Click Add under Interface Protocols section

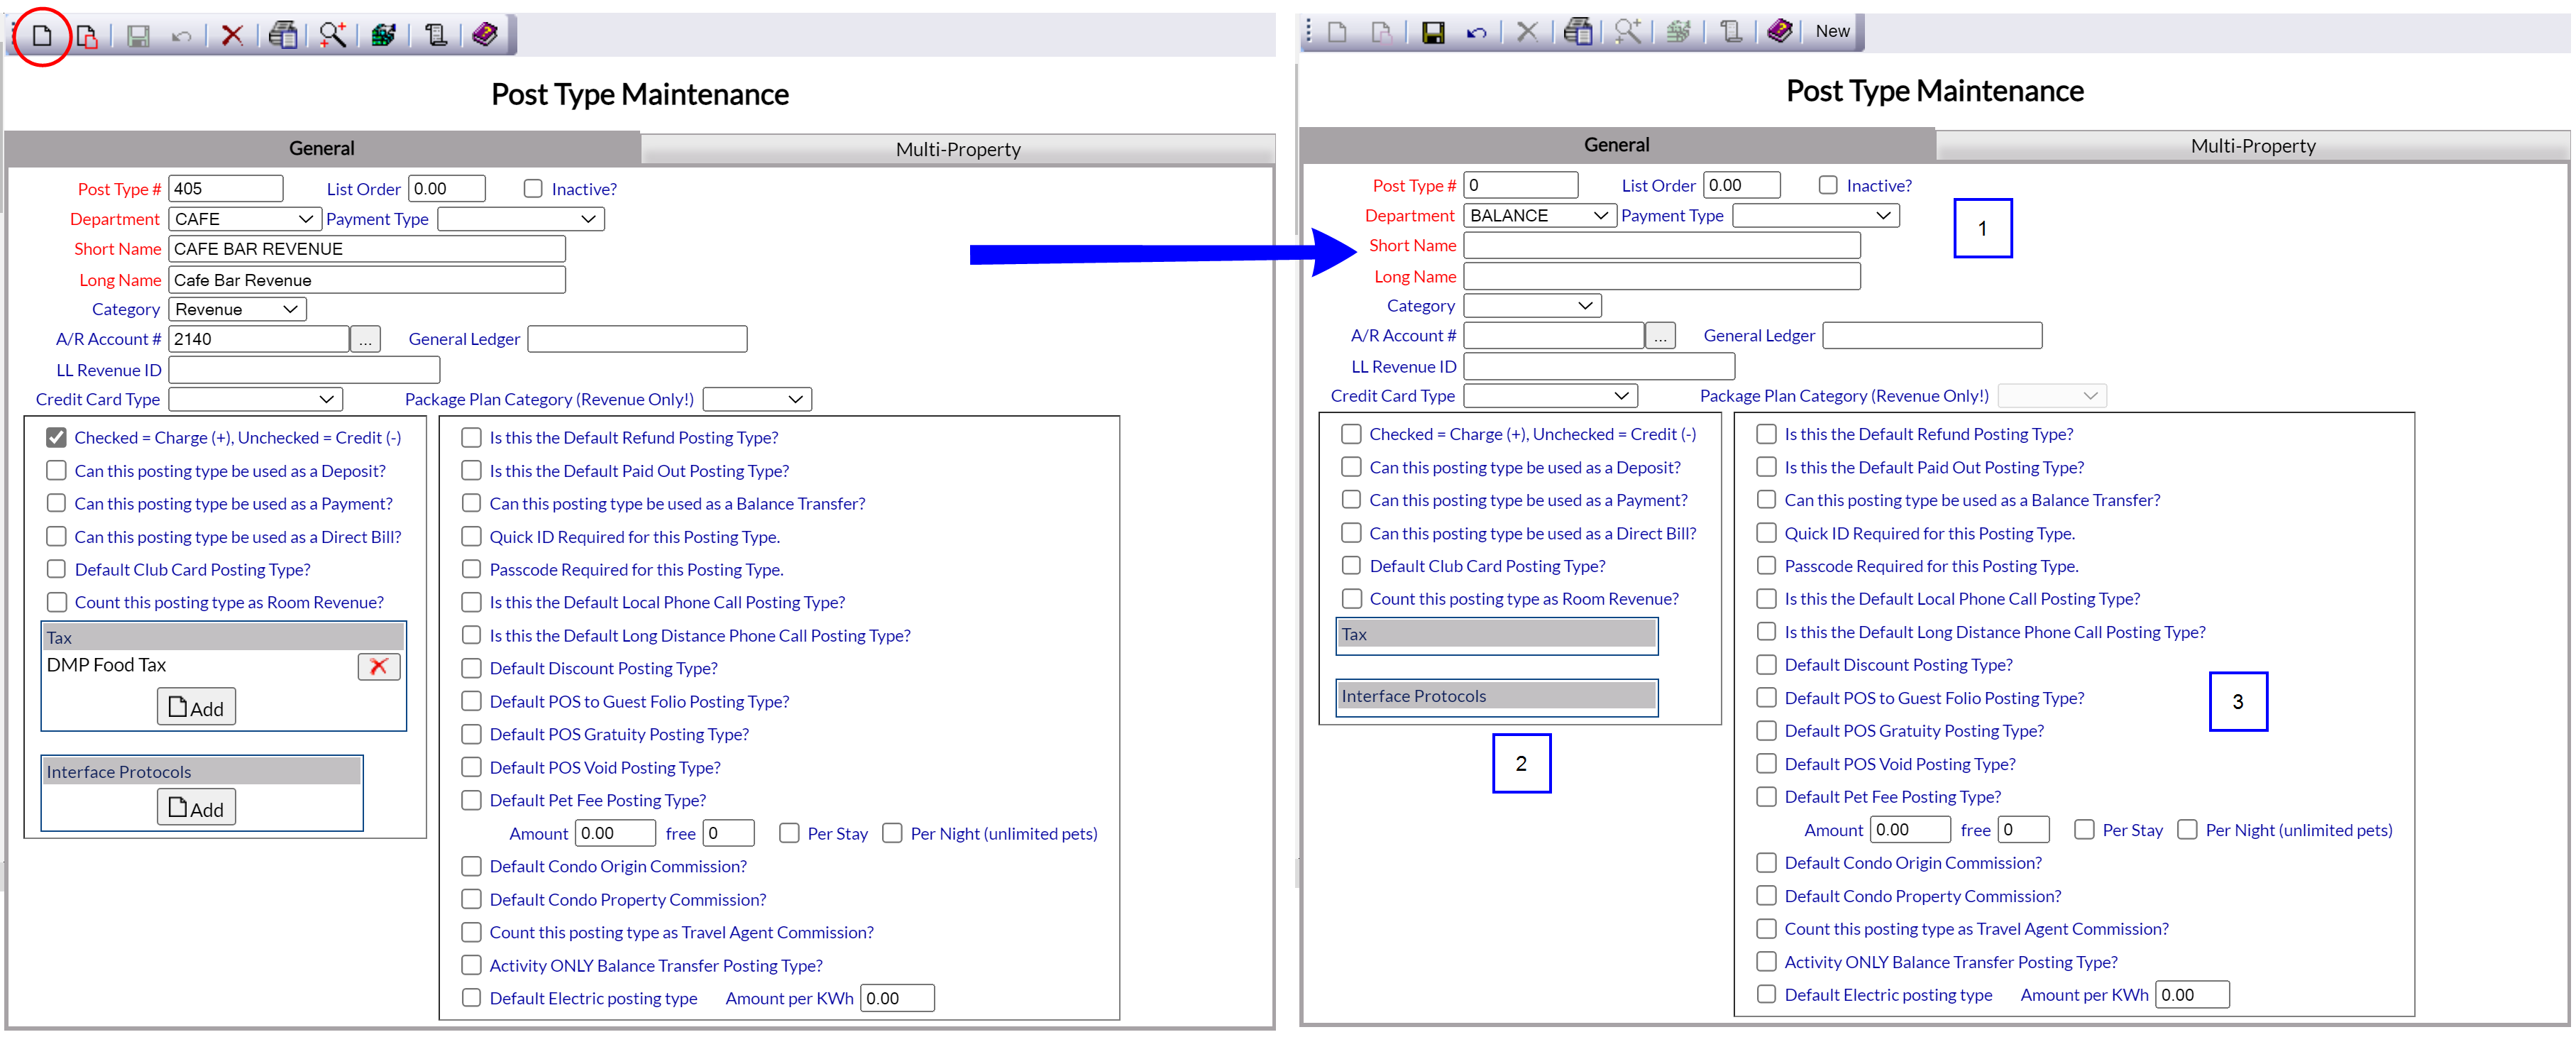[x=196, y=808]
